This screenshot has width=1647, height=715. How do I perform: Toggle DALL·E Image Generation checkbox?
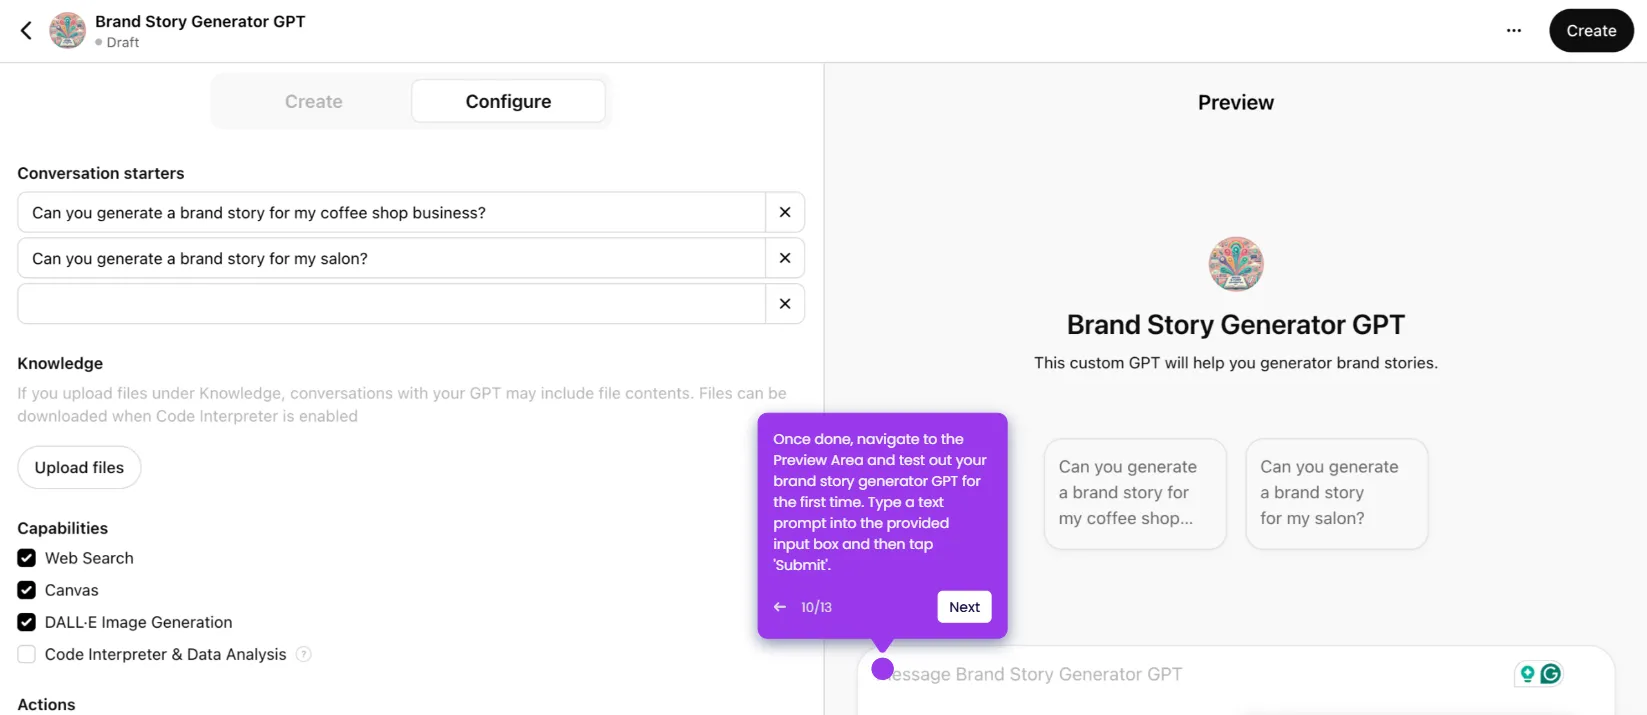pos(27,622)
